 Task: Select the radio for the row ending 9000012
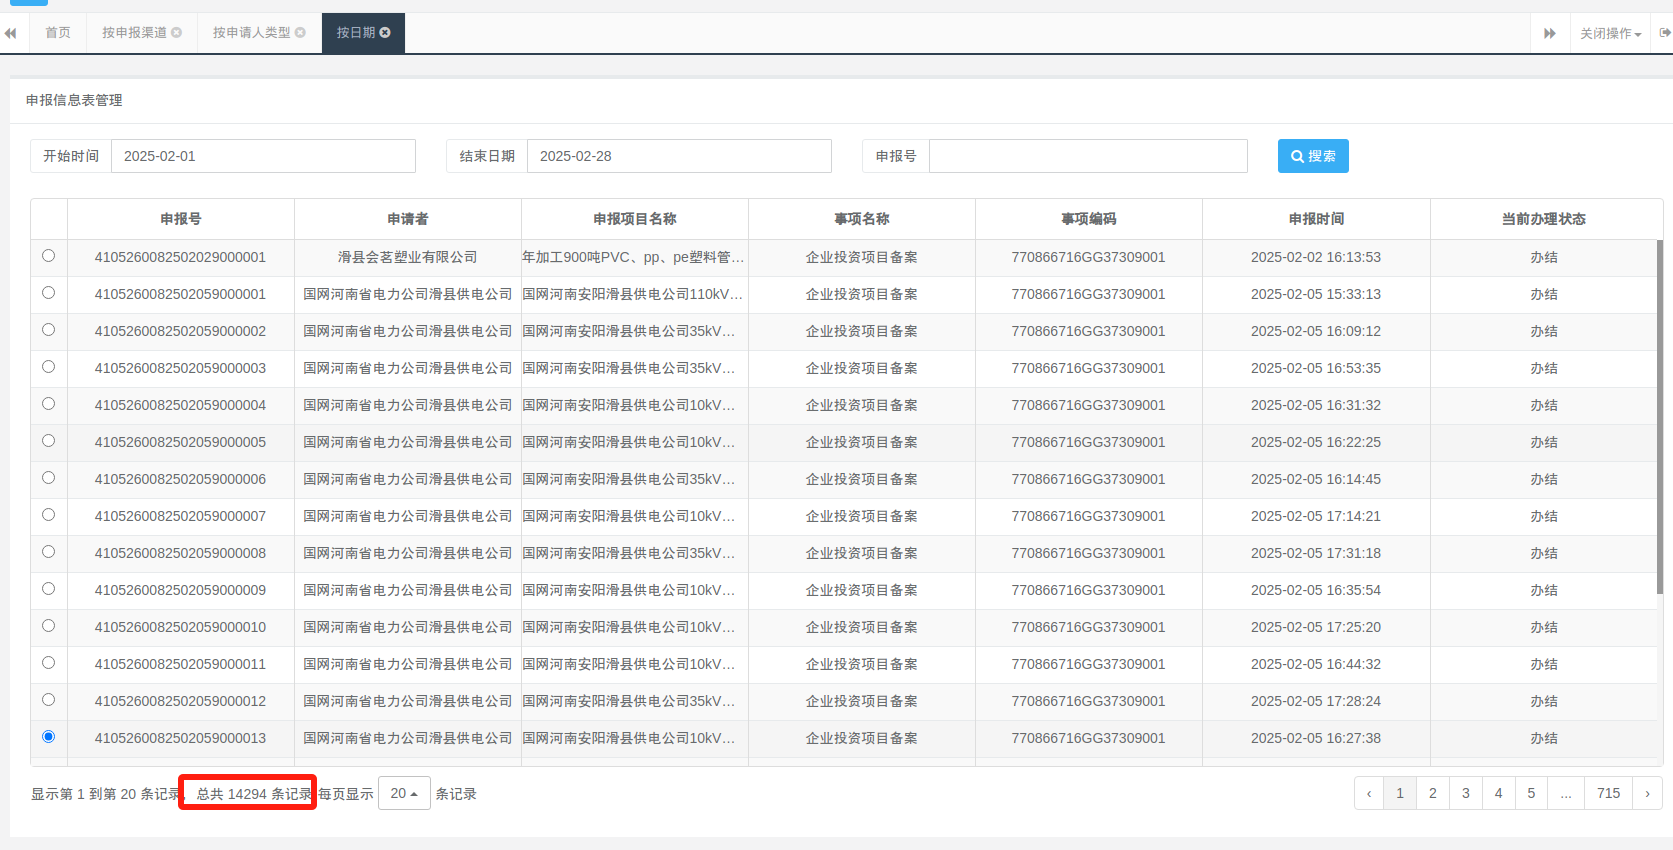coord(48,700)
